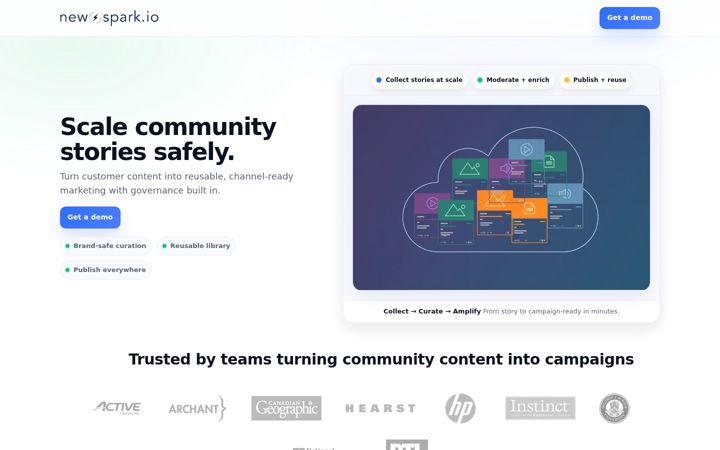Click the Archant logo

[x=197, y=408]
